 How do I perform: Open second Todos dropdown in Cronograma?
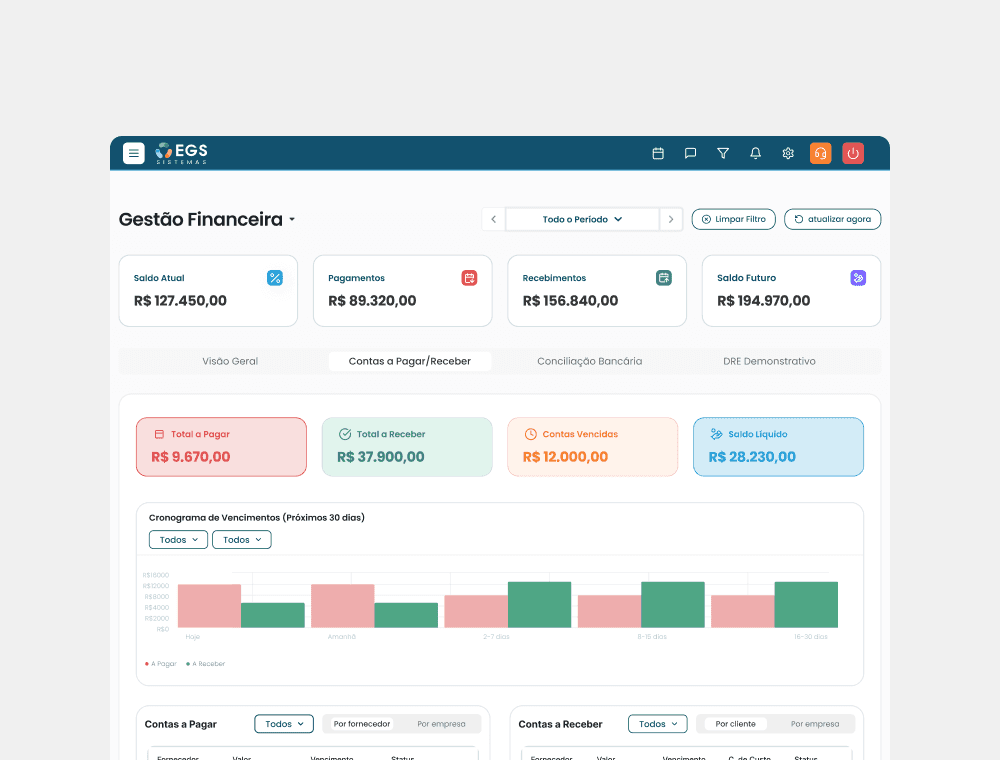[242, 539]
